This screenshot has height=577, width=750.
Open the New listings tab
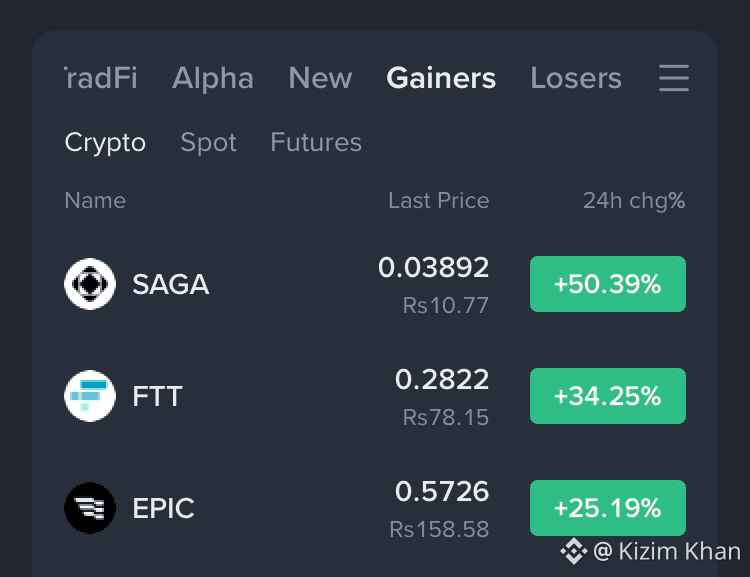(x=320, y=78)
